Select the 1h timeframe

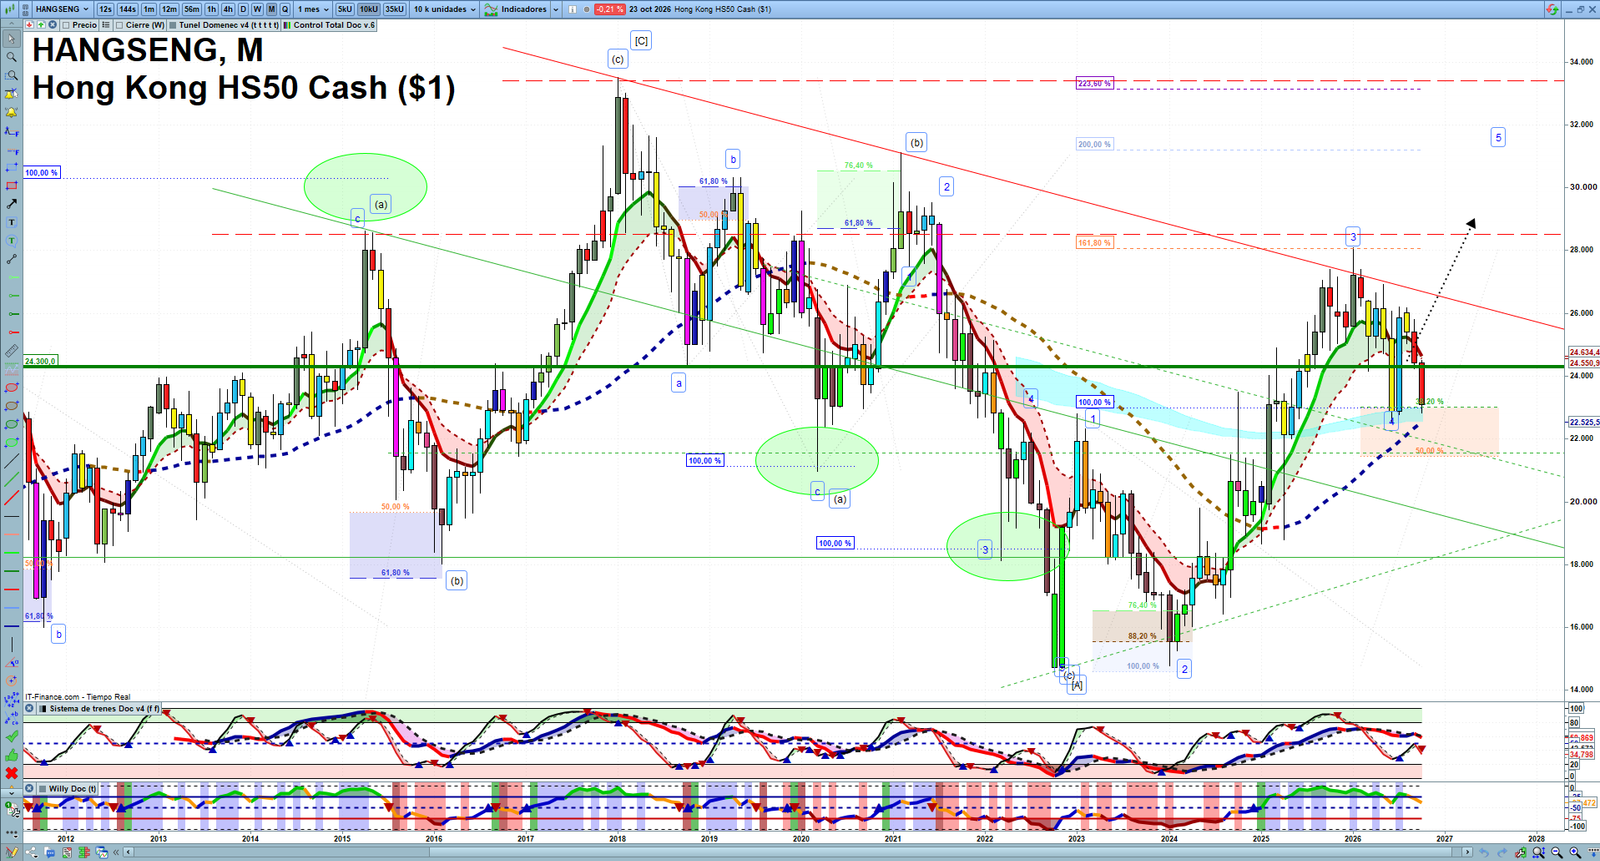click(x=211, y=9)
